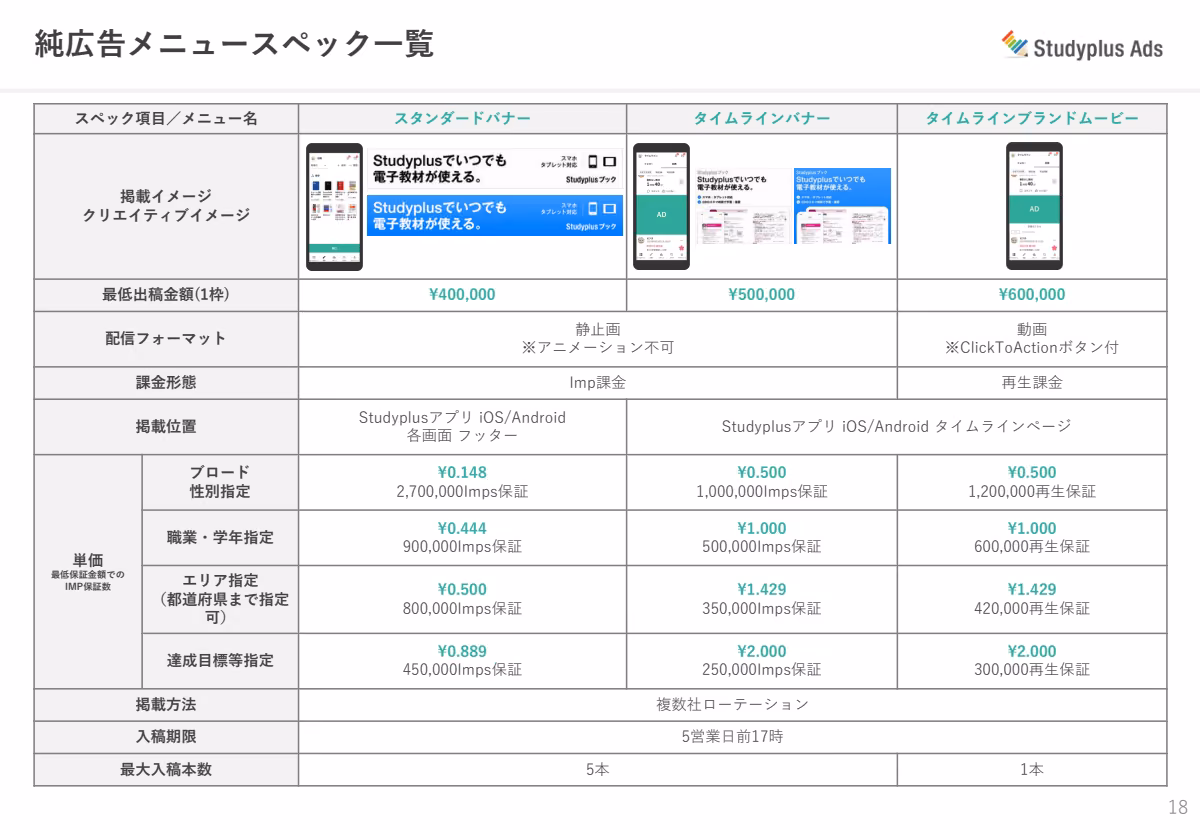Viewport: 1200px width, 830px height.
Task: Click the 各画面 フッター placement cell
Action: point(462,427)
